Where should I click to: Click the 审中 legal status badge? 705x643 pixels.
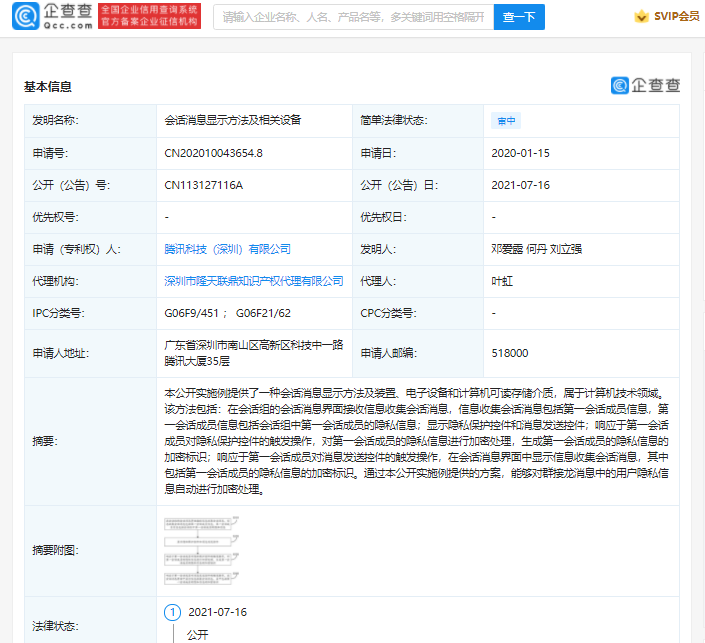(x=506, y=121)
